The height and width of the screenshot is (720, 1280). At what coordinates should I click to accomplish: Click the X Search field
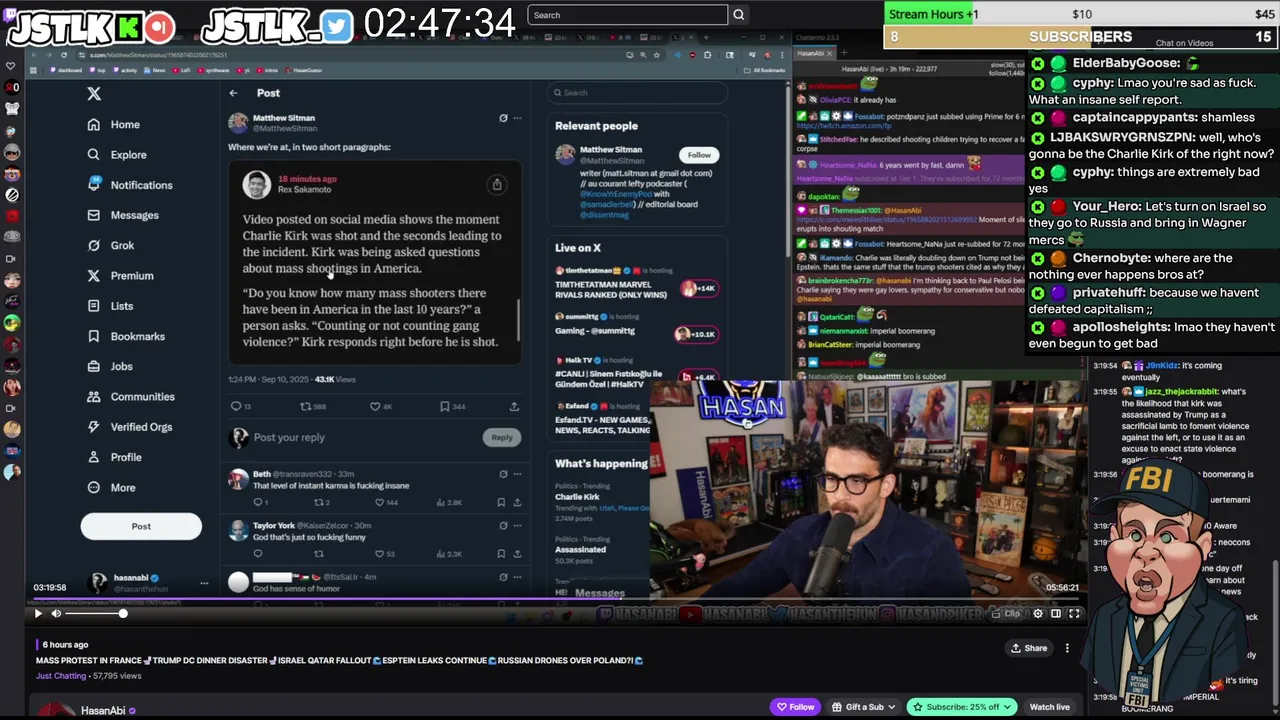click(636, 93)
